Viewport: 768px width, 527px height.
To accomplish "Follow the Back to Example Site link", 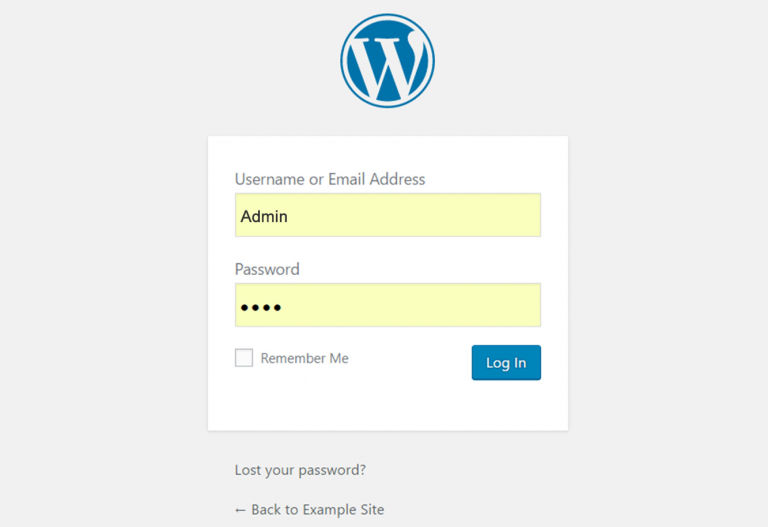I will [x=310, y=509].
